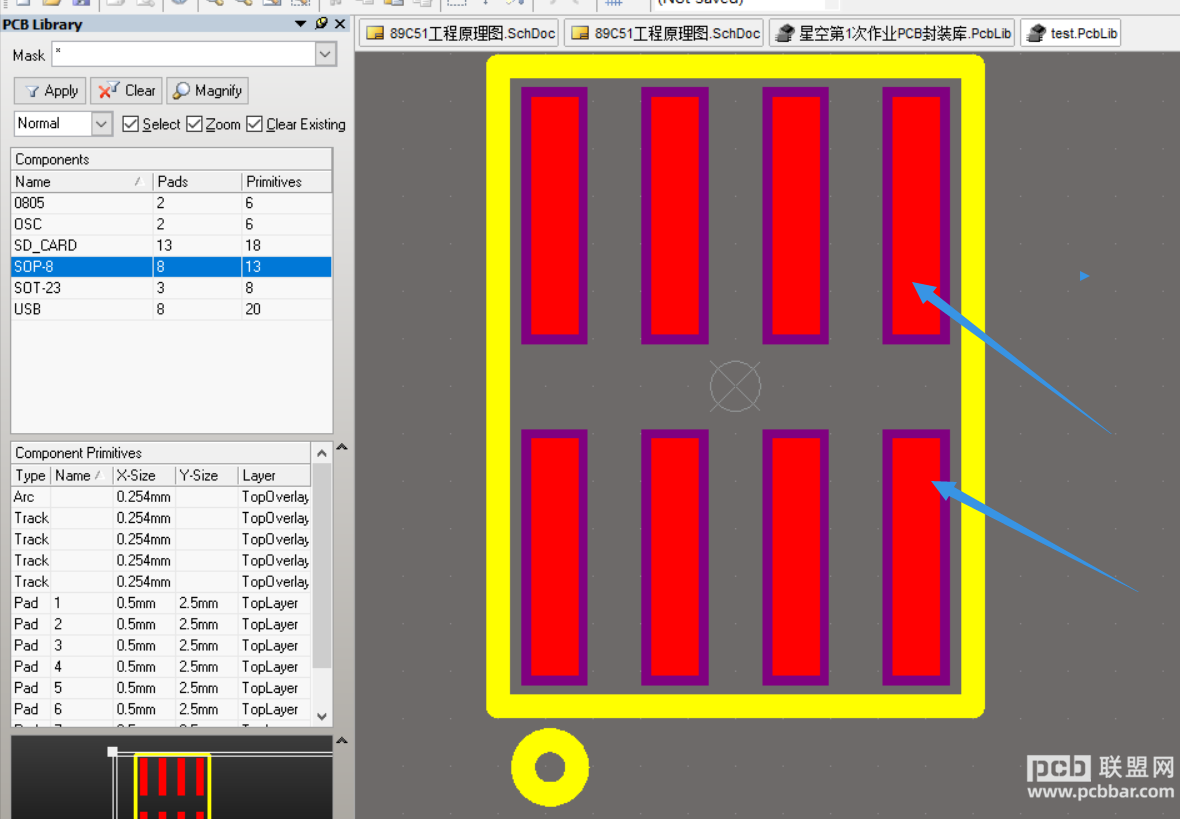This screenshot has width=1180, height=819.
Task: Sort primitives by Y-Size column header
Action: (x=206, y=476)
